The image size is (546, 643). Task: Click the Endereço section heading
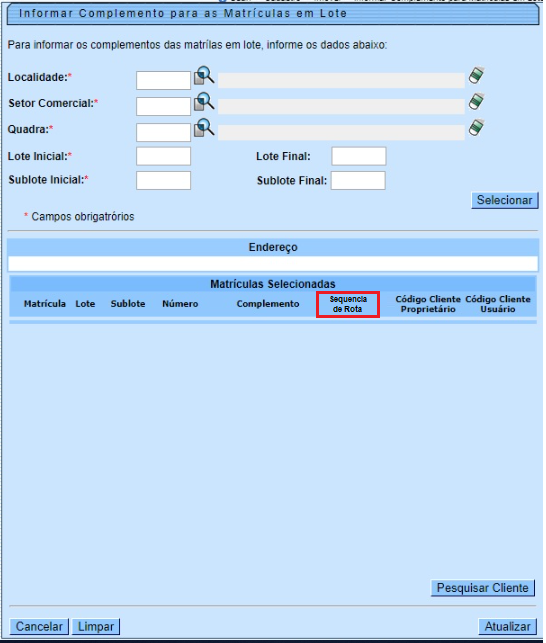273,247
